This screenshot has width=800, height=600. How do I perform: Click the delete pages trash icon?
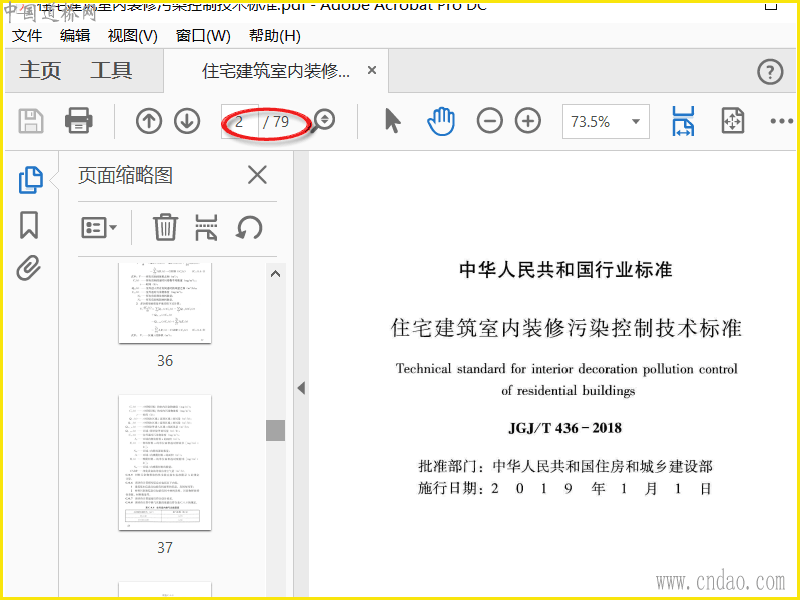click(165, 227)
